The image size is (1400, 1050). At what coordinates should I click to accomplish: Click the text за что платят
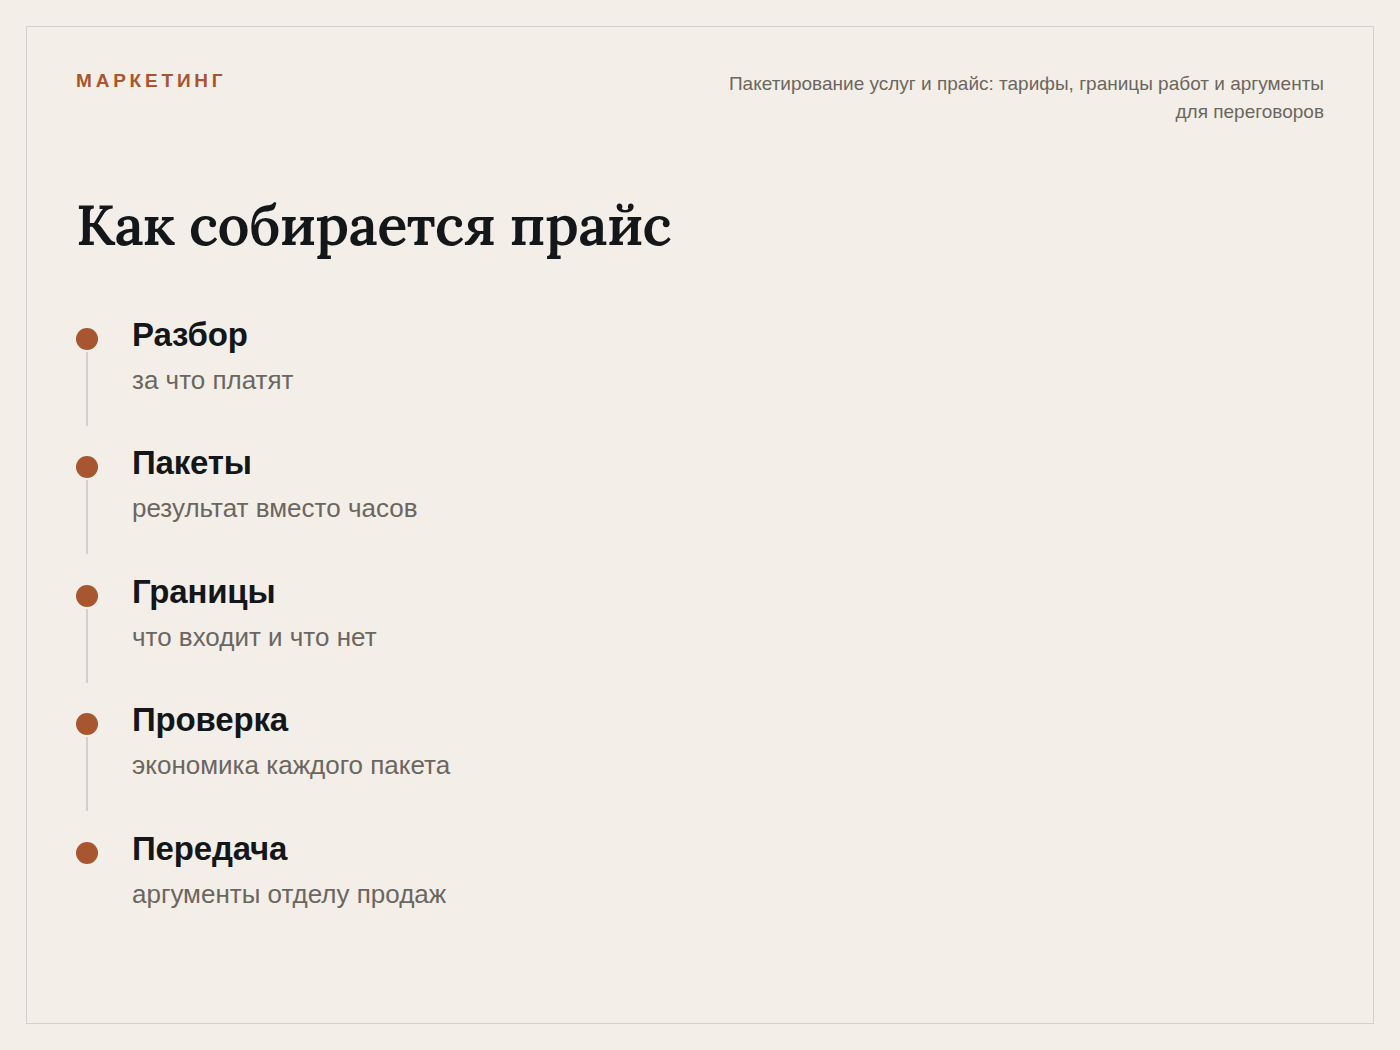point(212,381)
